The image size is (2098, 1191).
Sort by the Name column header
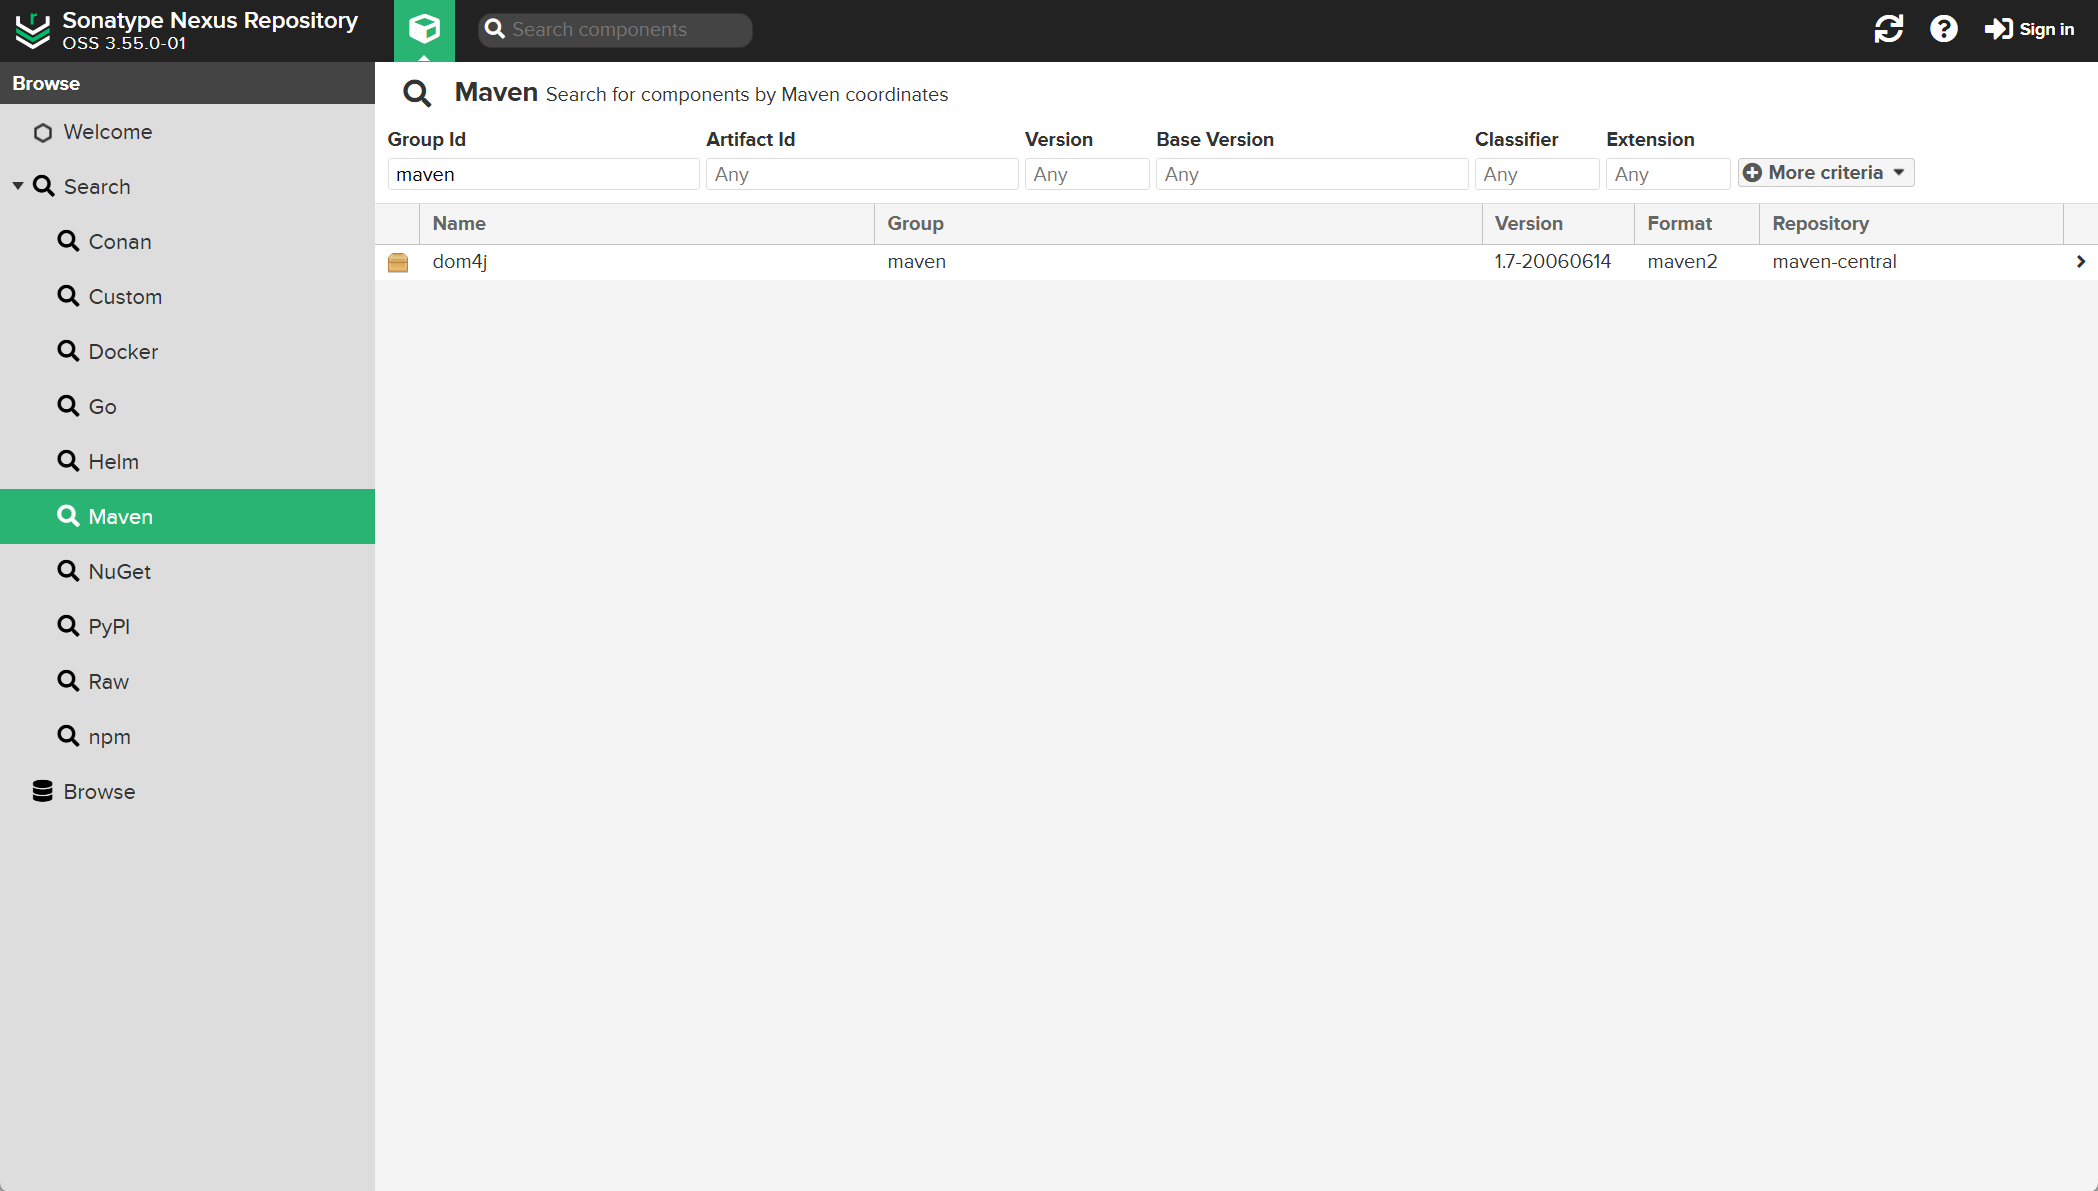(459, 224)
